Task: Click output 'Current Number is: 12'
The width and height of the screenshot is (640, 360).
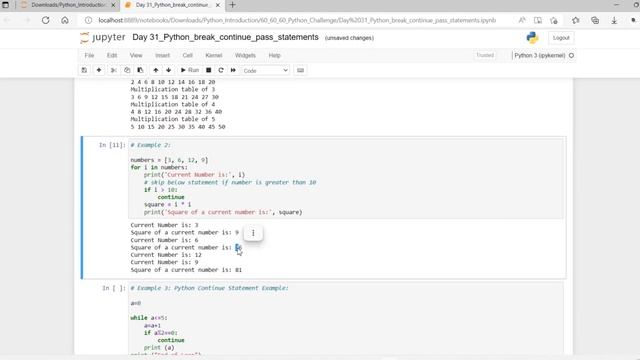Action: point(166,255)
